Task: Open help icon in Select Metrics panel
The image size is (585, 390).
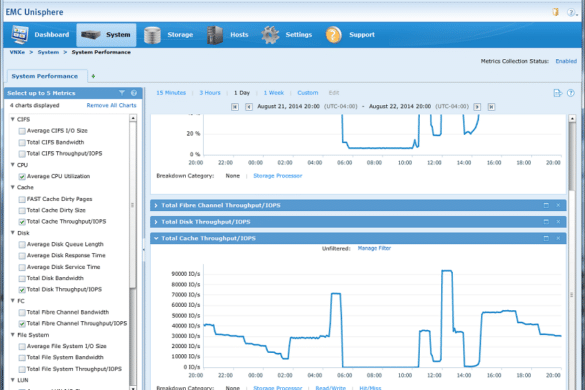Action: point(134,93)
